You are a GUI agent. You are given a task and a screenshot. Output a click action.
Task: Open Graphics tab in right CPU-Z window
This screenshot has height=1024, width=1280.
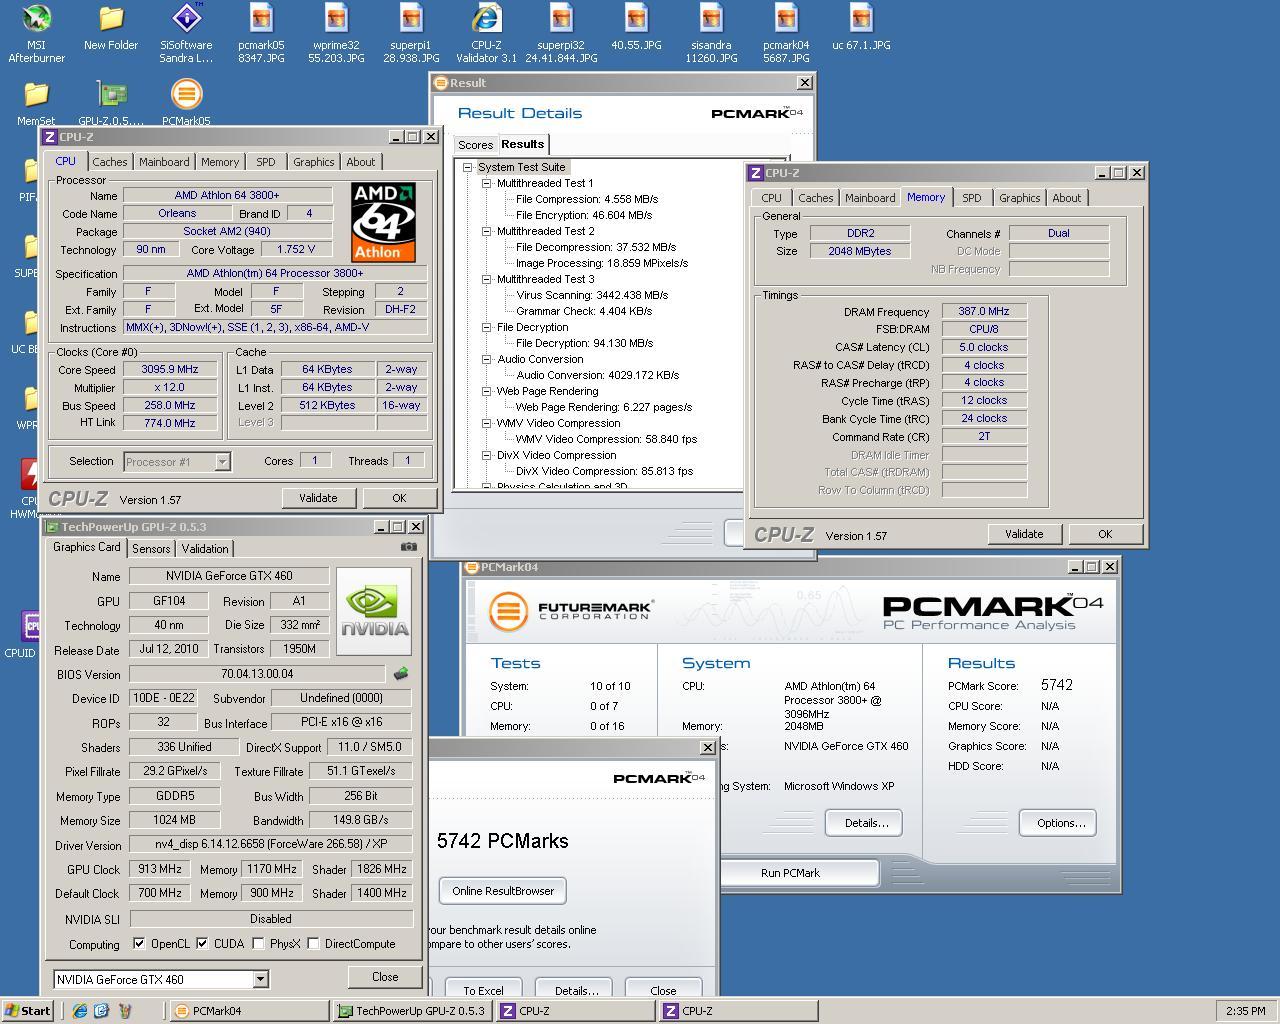coord(1019,198)
